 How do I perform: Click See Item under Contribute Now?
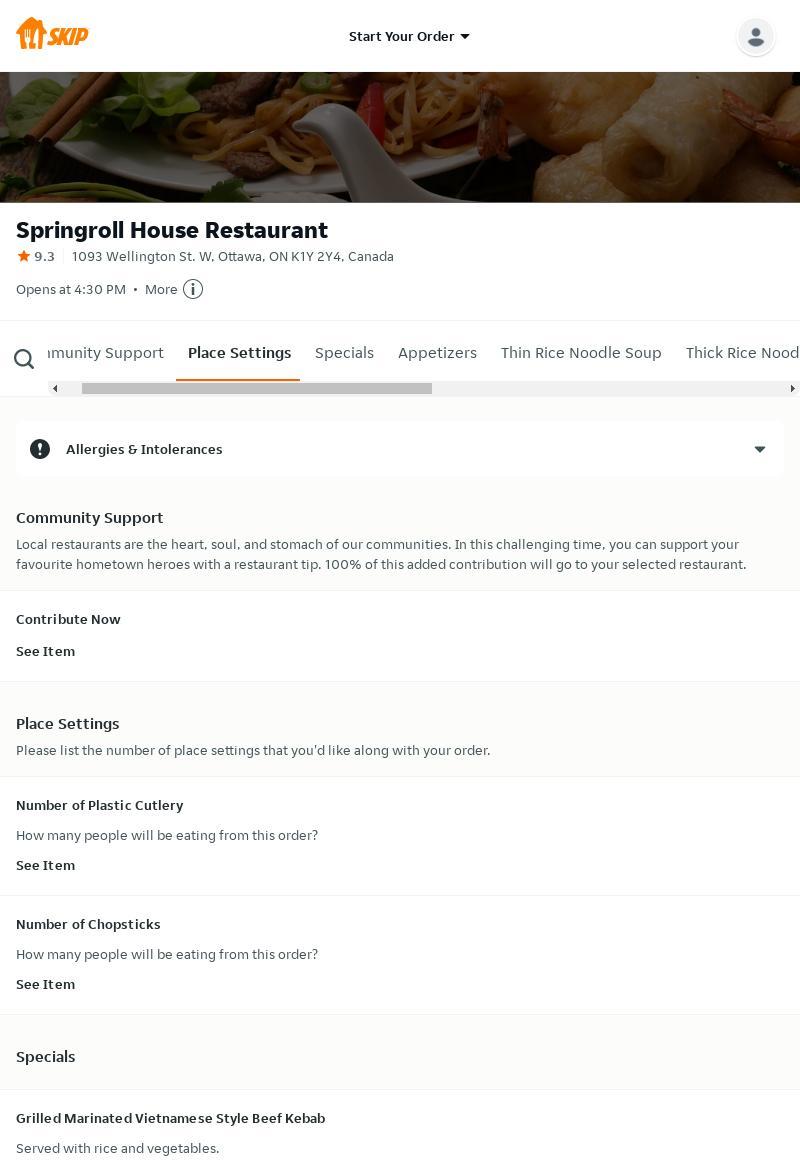point(45,651)
